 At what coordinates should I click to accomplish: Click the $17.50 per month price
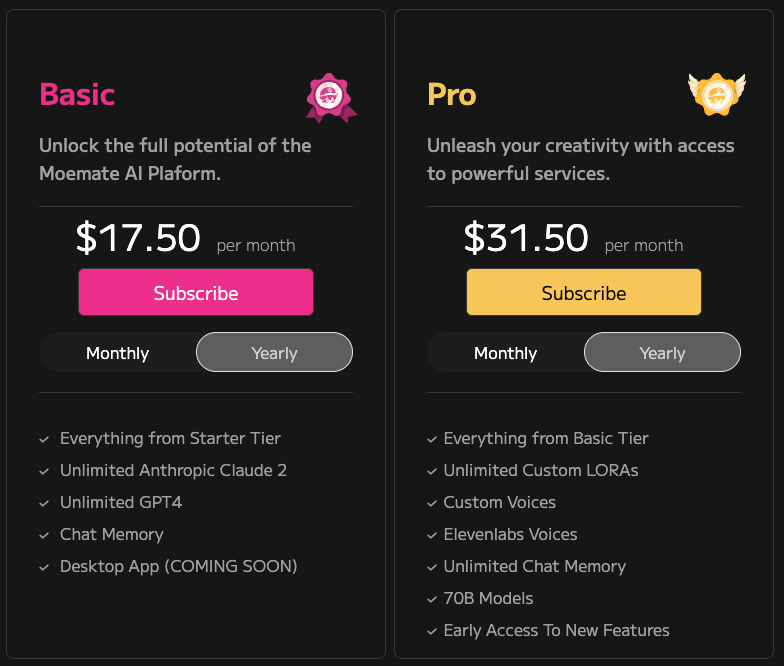[x=139, y=239]
